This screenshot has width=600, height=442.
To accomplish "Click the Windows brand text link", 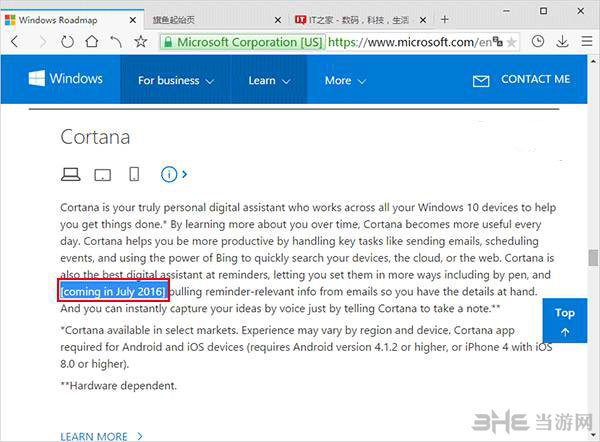I will tap(76, 78).
